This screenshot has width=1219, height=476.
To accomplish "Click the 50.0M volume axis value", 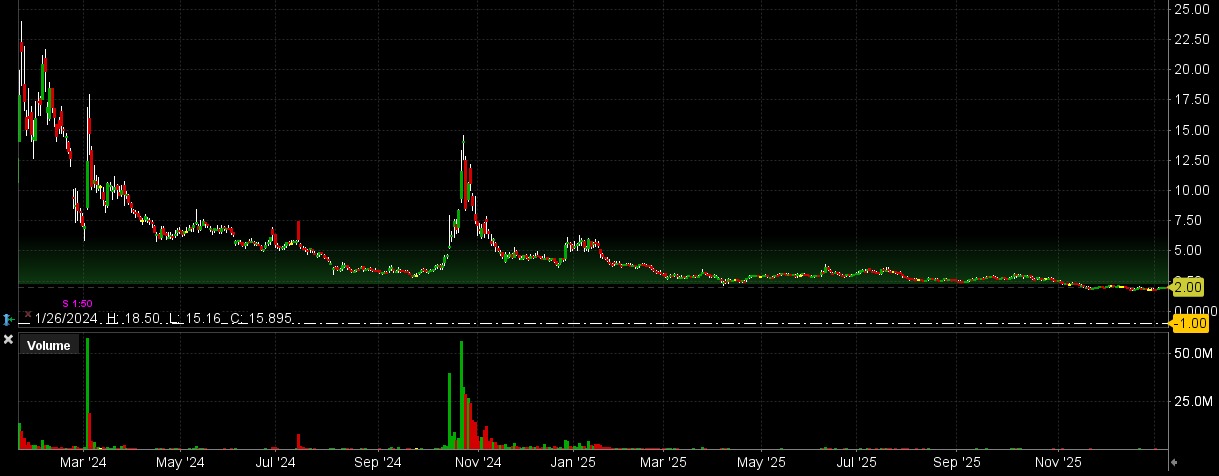I will click(x=1194, y=353).
